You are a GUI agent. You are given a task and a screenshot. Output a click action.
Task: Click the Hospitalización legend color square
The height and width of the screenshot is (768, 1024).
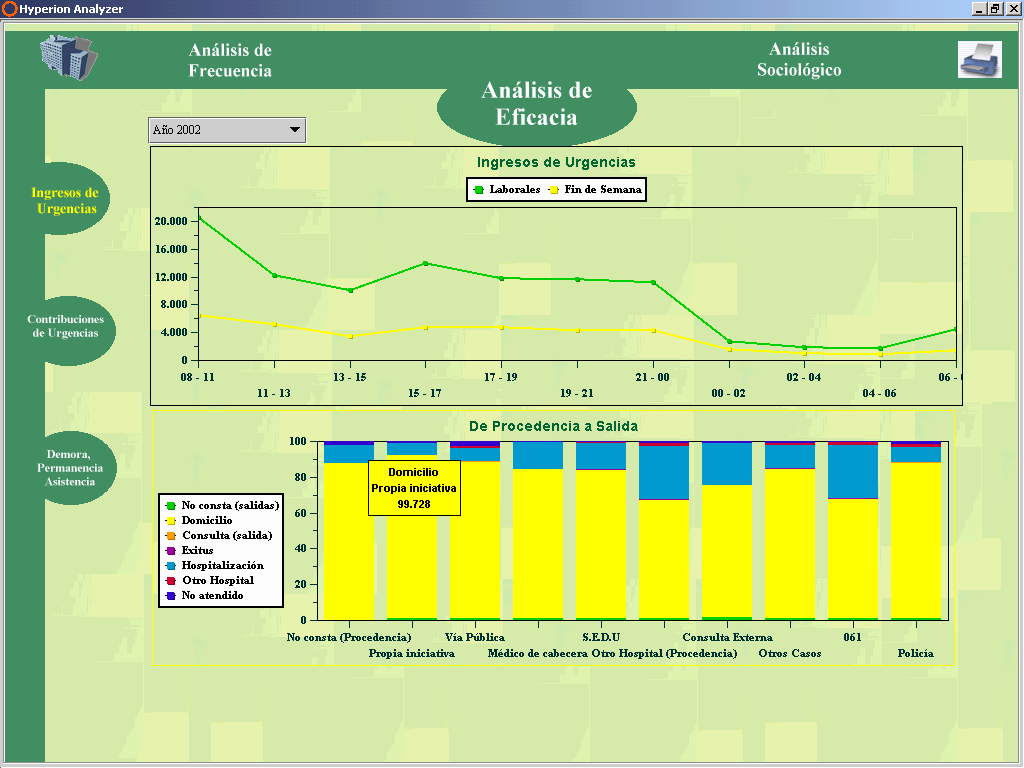pos(171,566)
